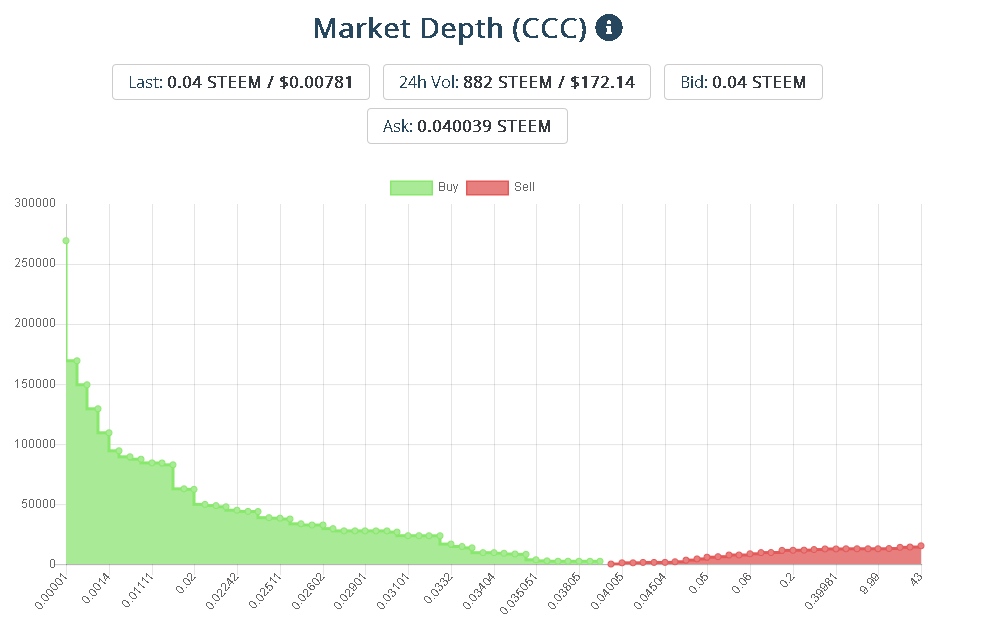Image resolution: width=1000 pixels, height=624 pixels.
Task: Click the 9.99 price label on x-axis
Action: (871, 581)
